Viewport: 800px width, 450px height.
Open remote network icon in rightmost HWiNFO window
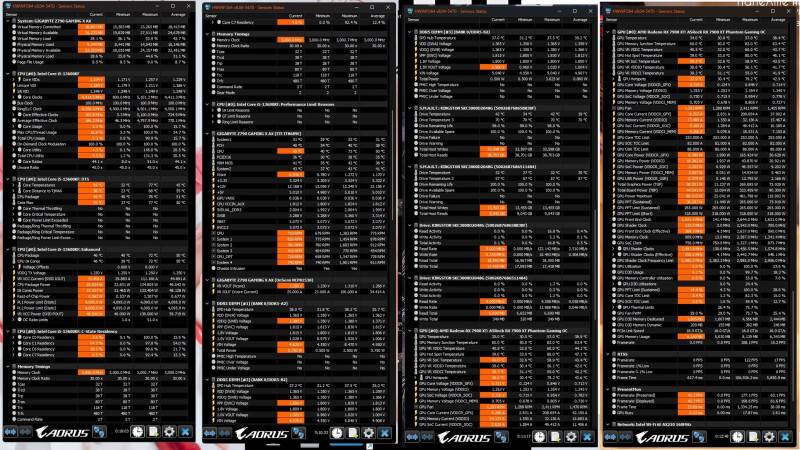699,437
